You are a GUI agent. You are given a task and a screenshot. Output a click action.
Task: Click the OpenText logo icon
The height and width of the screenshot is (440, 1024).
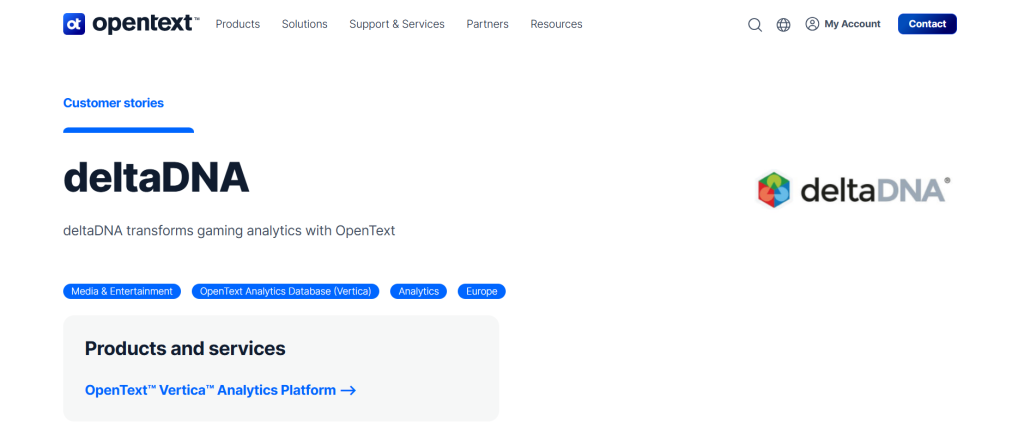click(x=74, y=24)
